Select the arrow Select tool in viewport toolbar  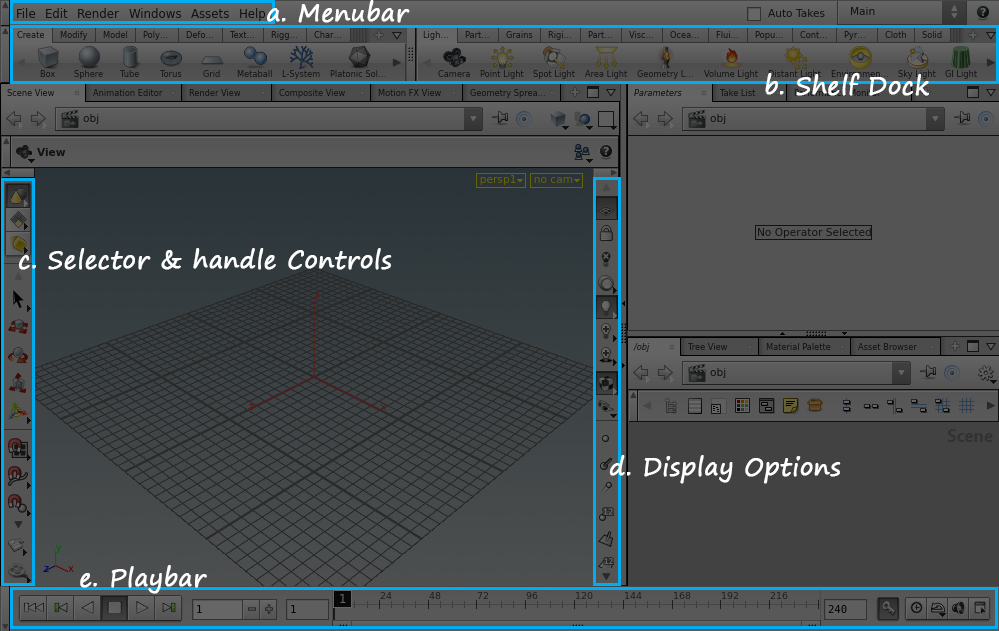(x=18, y=299)
